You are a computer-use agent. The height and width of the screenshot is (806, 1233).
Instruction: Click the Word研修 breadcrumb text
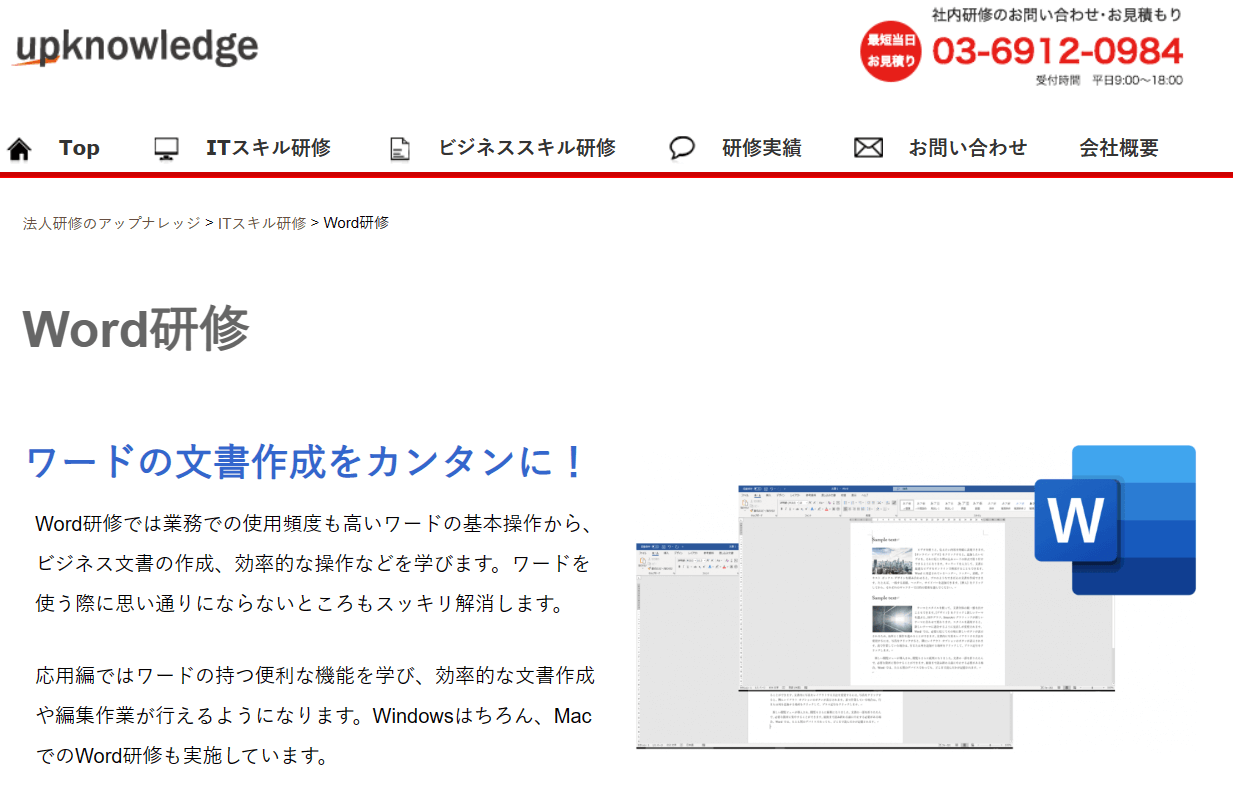coord(356,223)
